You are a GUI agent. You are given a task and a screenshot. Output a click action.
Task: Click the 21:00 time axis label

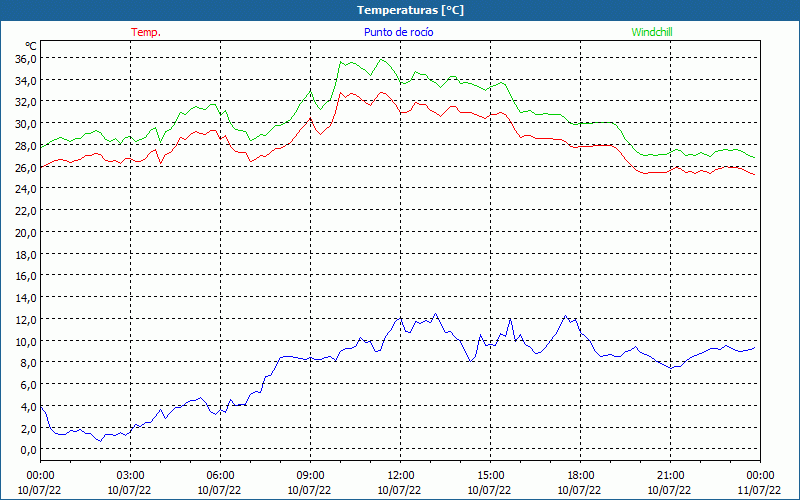click(x=670, y=476)
